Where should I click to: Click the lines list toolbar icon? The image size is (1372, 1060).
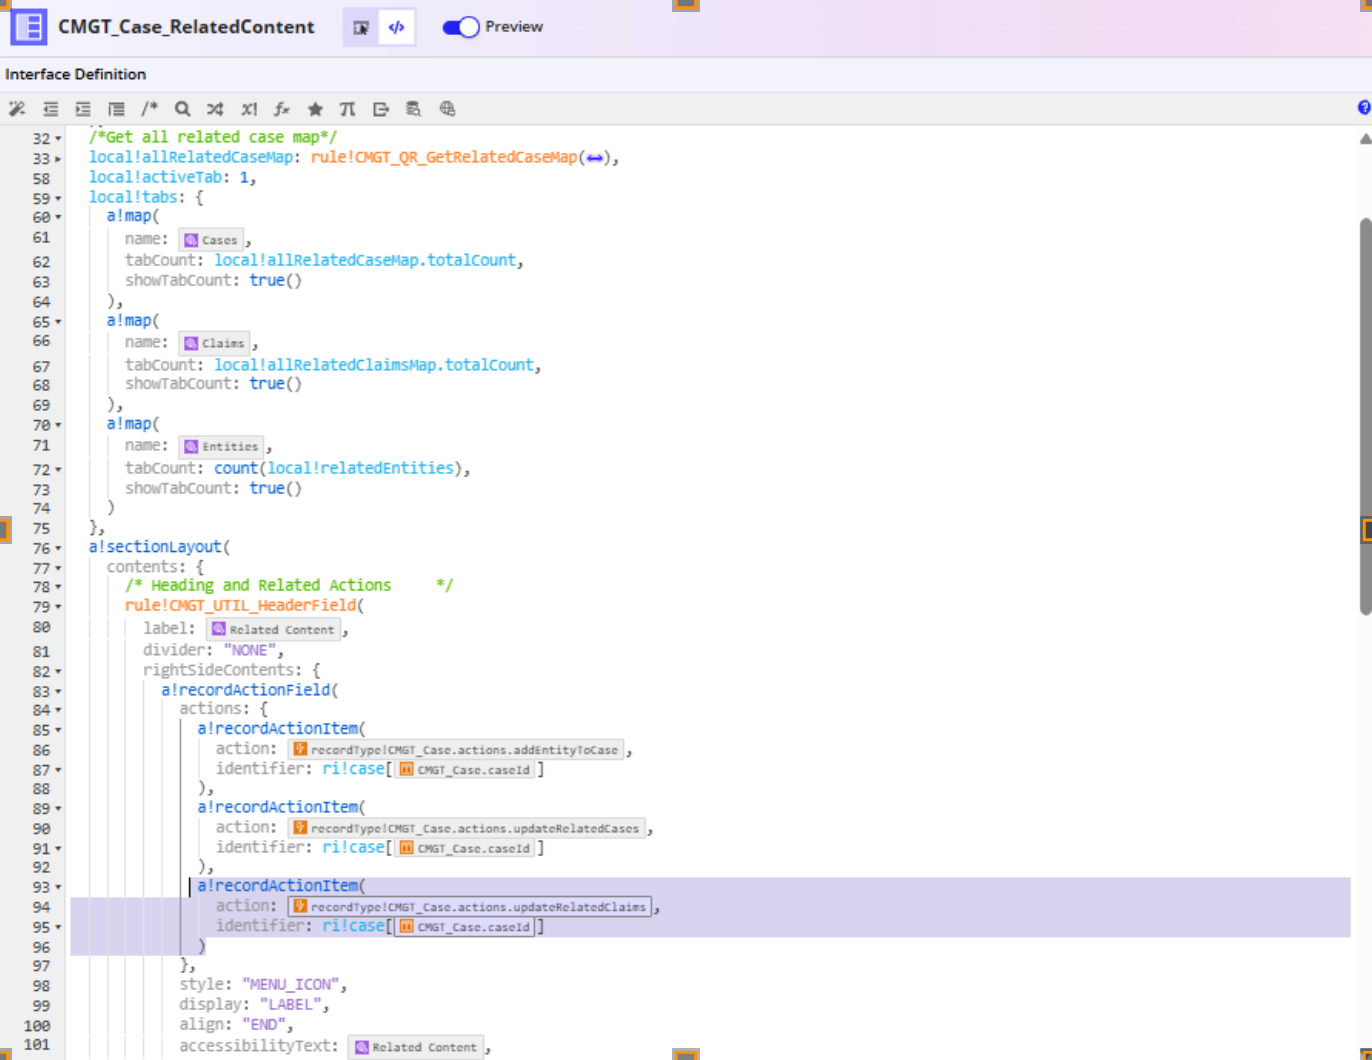point(116,109)
